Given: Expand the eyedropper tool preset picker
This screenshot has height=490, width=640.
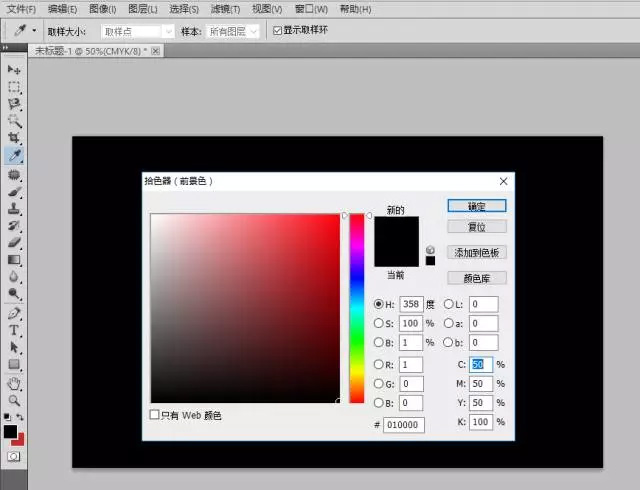Looking at the screenshot, I should pos(34,31).
